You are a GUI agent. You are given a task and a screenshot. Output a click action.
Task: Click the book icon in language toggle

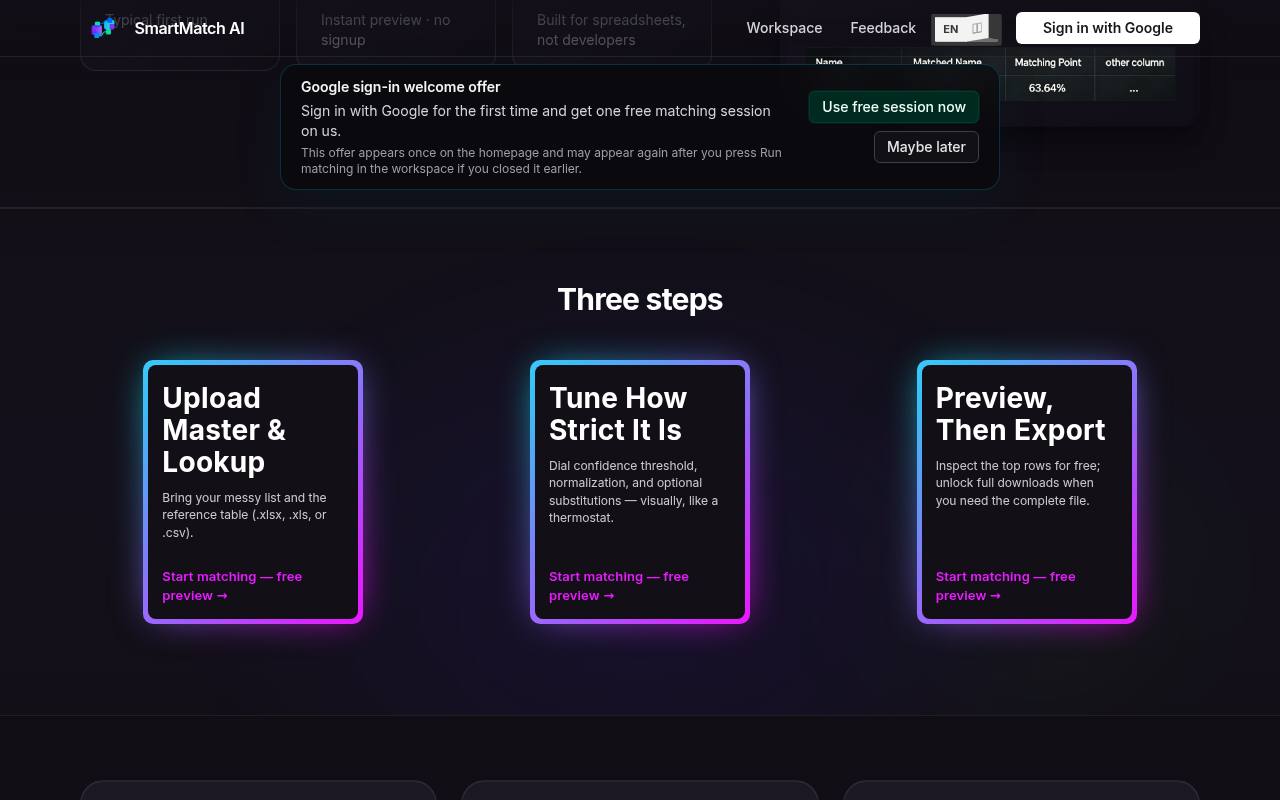pos(977,28)
